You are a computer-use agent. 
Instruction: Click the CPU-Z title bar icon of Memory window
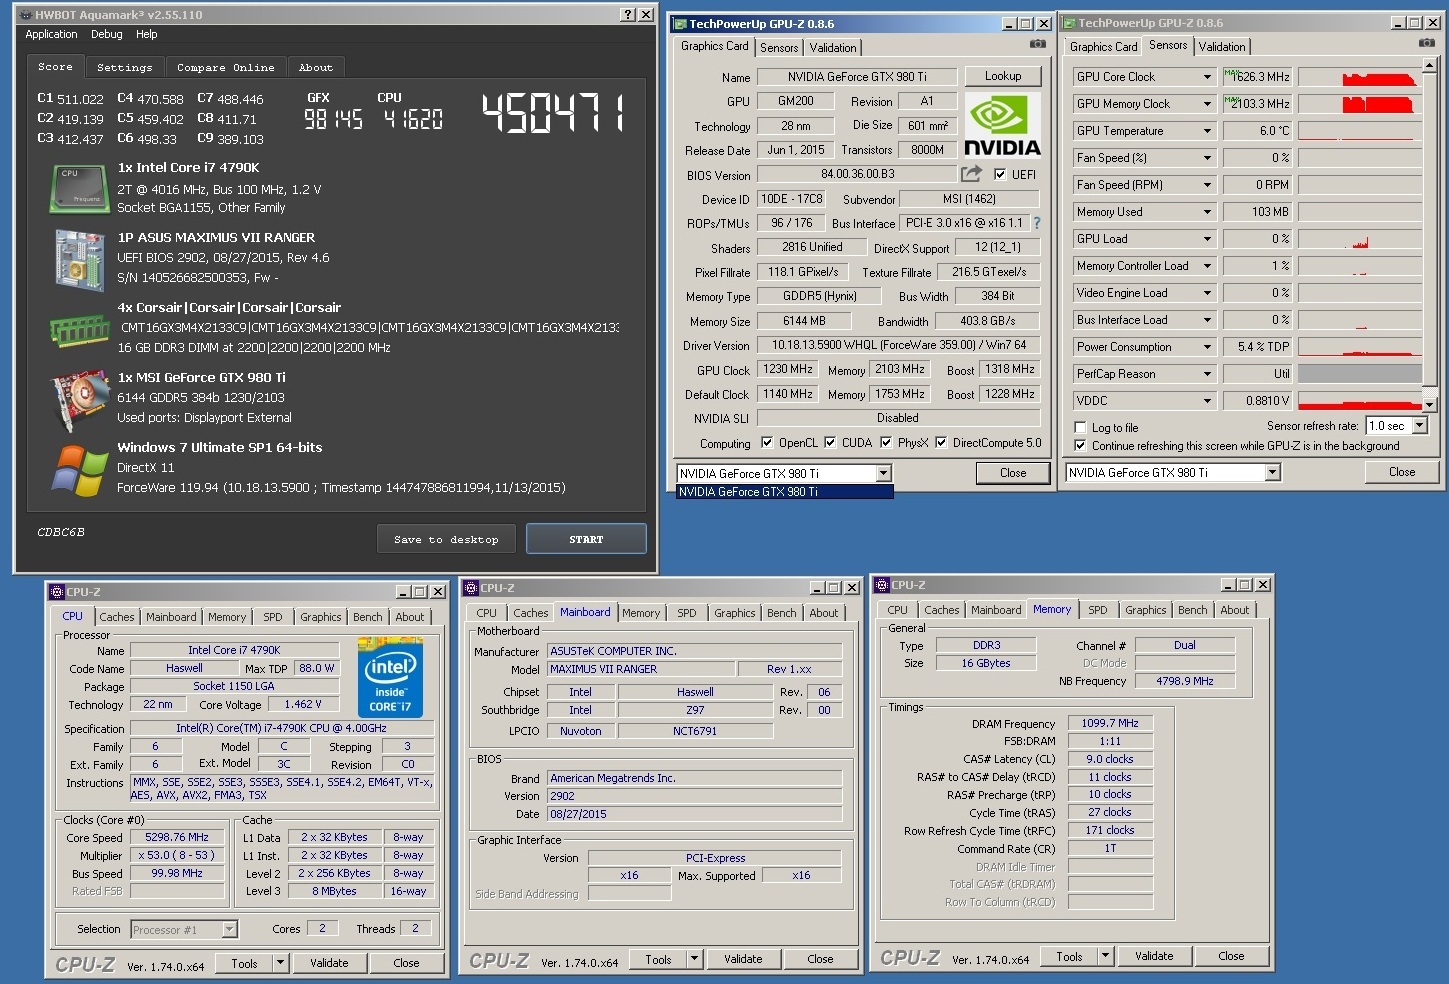(882, 584)
